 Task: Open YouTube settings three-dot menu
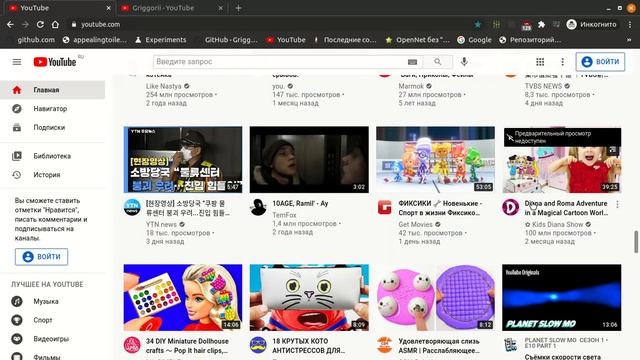[562, 62]
